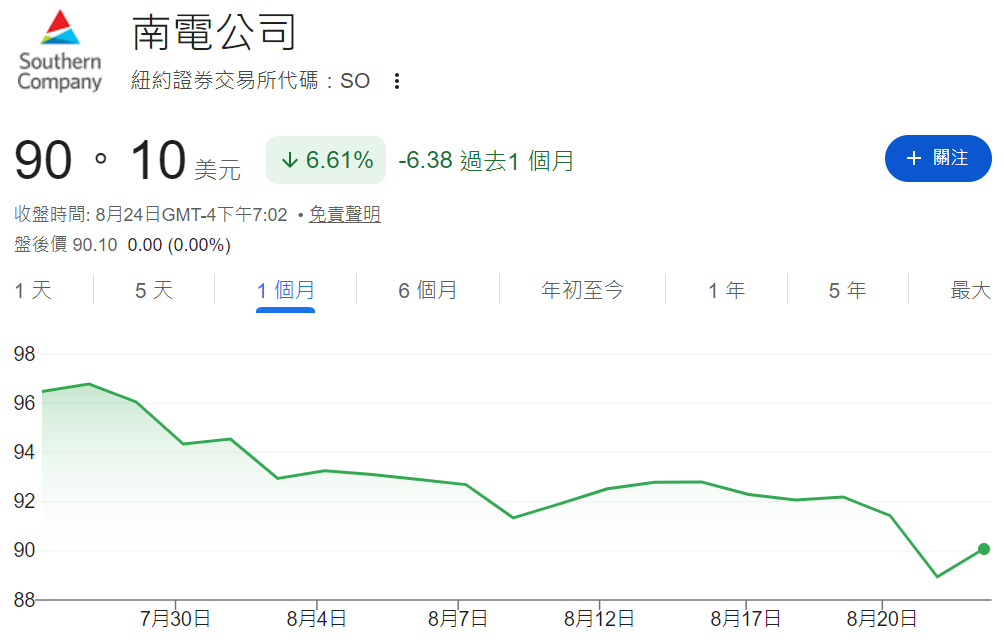The image size is (1004, 640).
Task: Switch to 年初至今 tab
Action: tap(582, 290)
